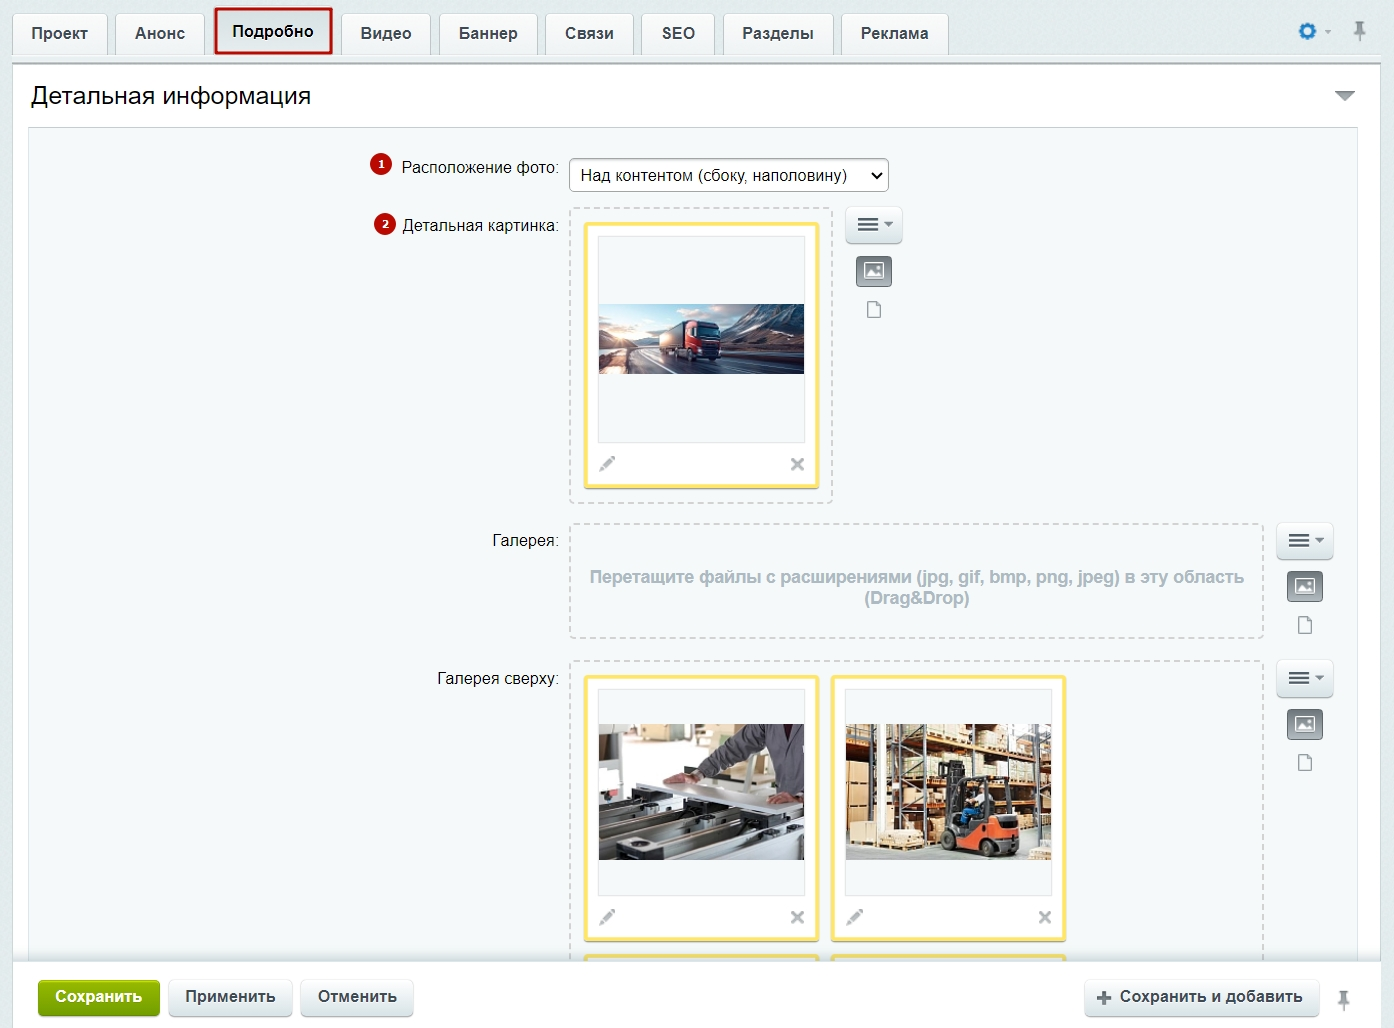Upload file icon for Галерея
Image resolution: width=1394 pixels, height=1028 pixels.
point(1305,625)
